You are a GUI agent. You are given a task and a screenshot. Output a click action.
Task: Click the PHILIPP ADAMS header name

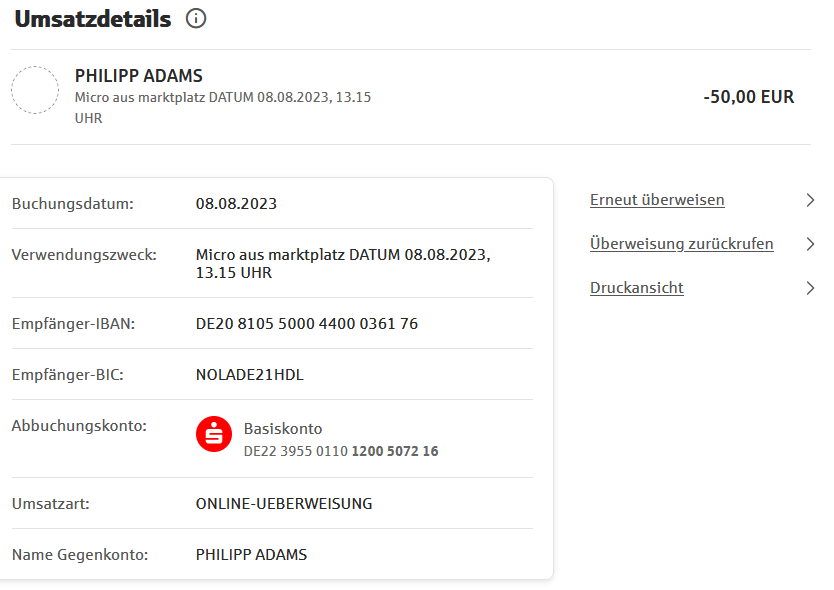click(139, 76)
